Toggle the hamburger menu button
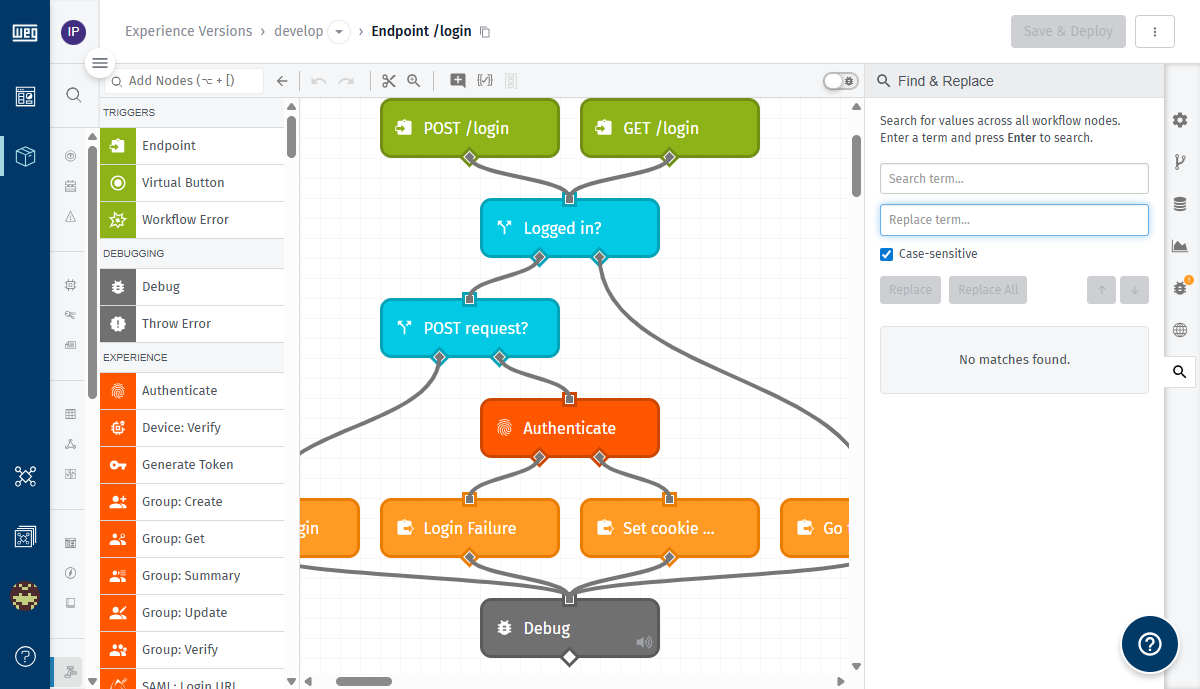This screenshot has height=689, width=1200. point(99,63)
